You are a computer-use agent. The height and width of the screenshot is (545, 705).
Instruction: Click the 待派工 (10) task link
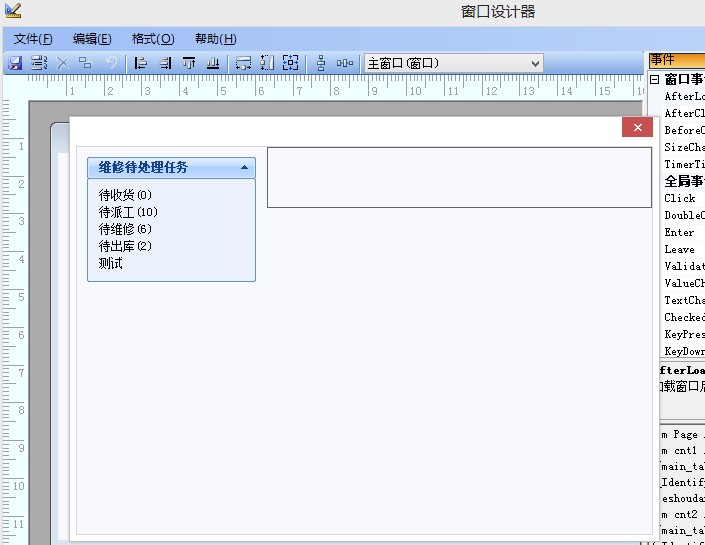point(128,212)
